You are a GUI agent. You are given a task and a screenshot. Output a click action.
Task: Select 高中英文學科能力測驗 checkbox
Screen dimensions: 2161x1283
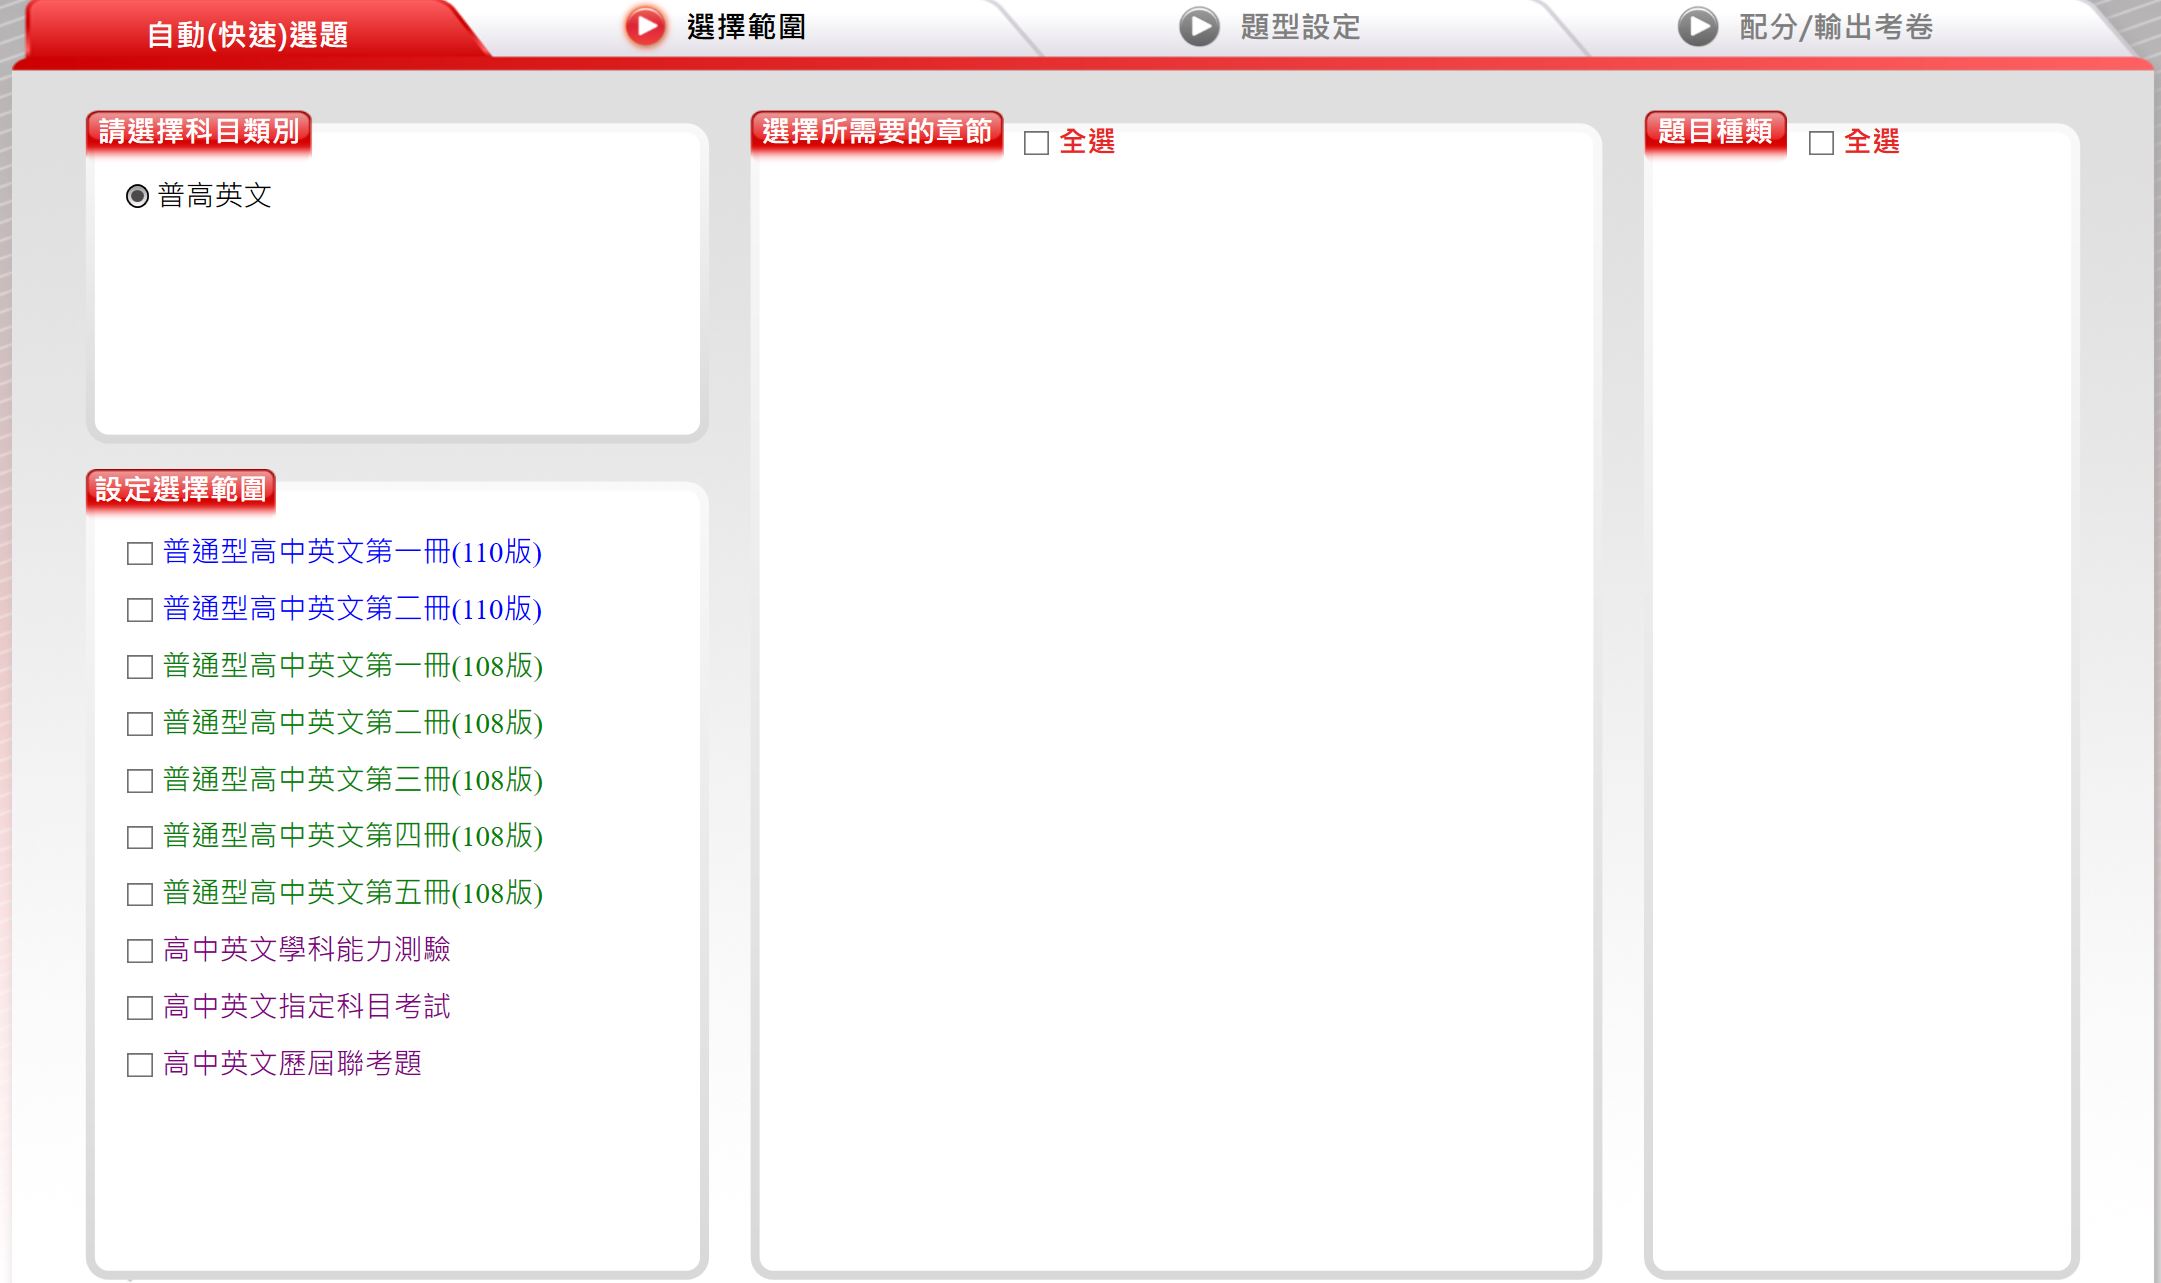point(140,951)
